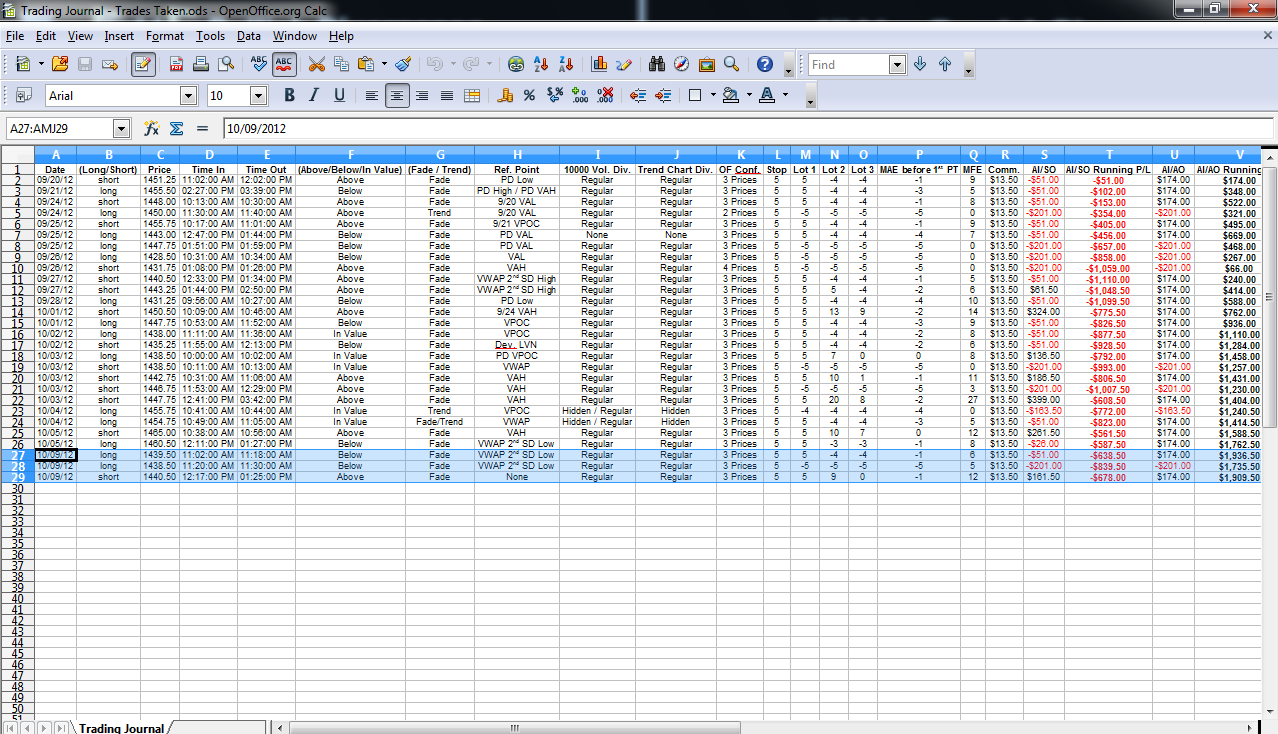Screen dimensions: 1278x734
Task: Open the Insert menu
Action: (119, 36)
